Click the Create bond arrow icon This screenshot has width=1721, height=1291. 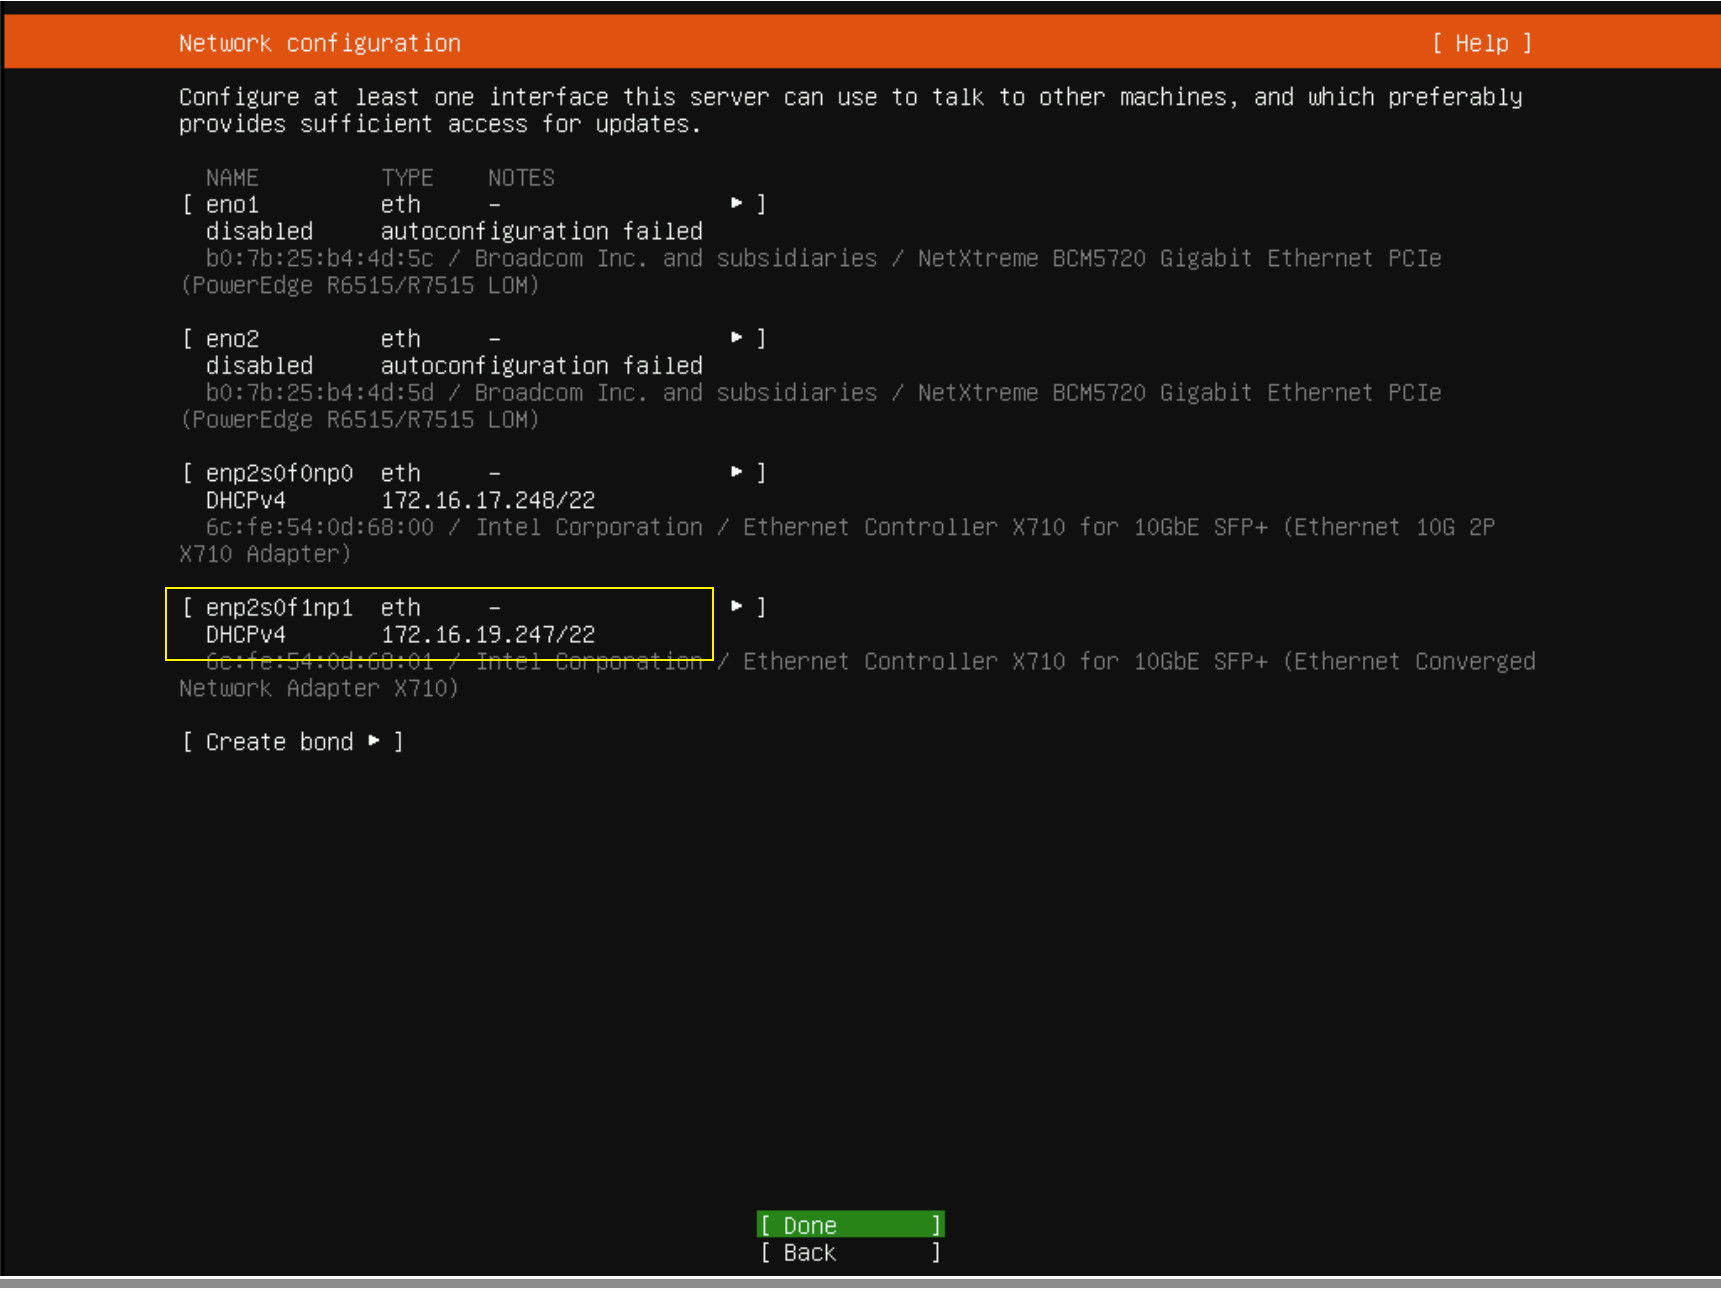coord(374,741)
